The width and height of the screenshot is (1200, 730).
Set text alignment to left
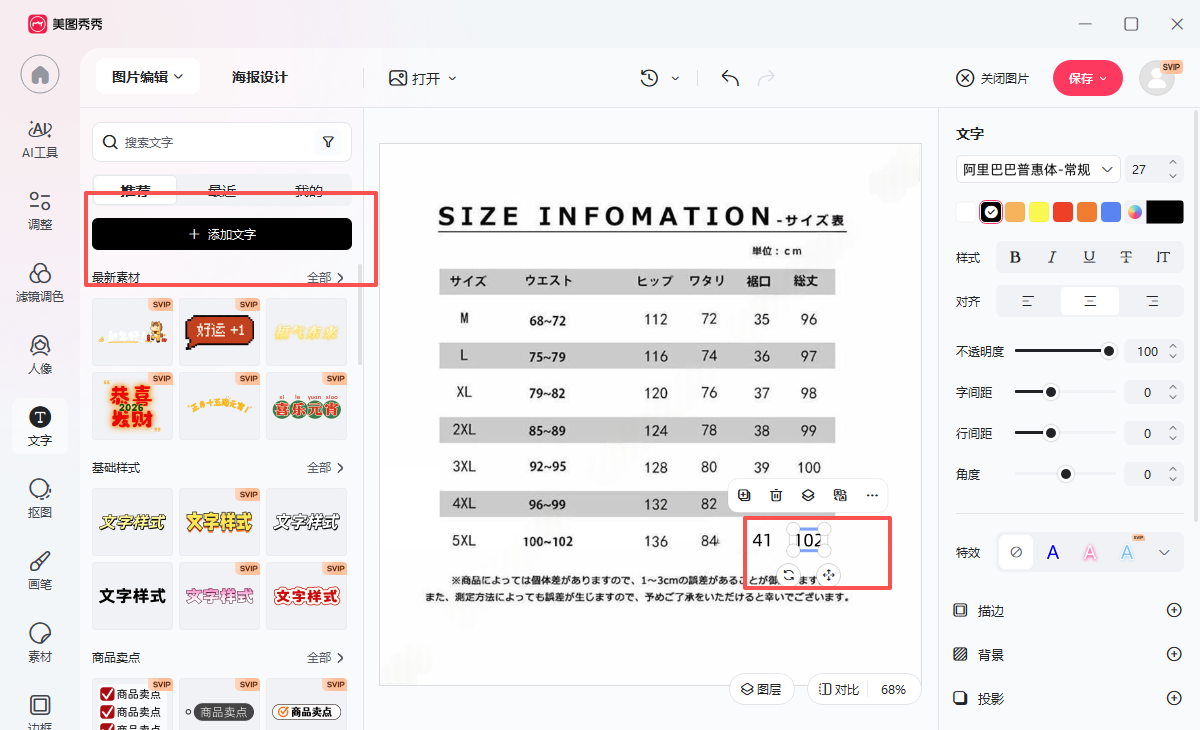tap(1028, 301)
